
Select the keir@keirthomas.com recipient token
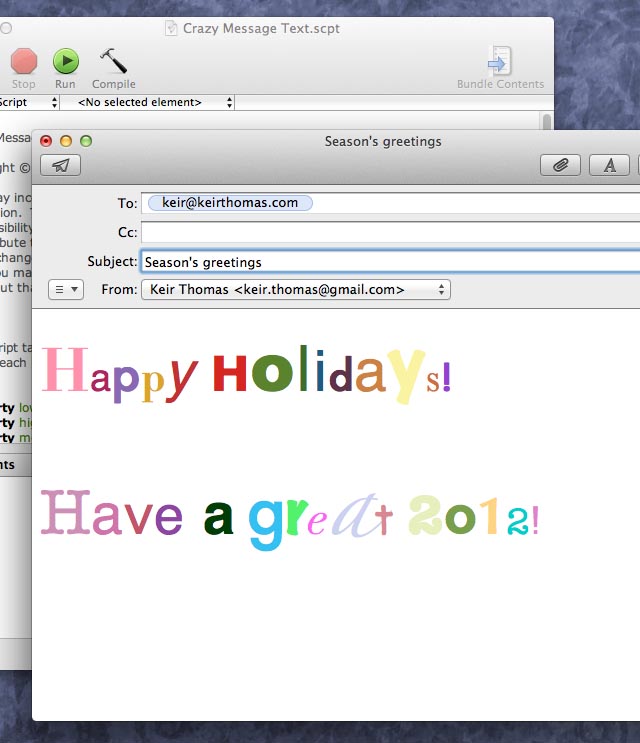pos(230,203)
